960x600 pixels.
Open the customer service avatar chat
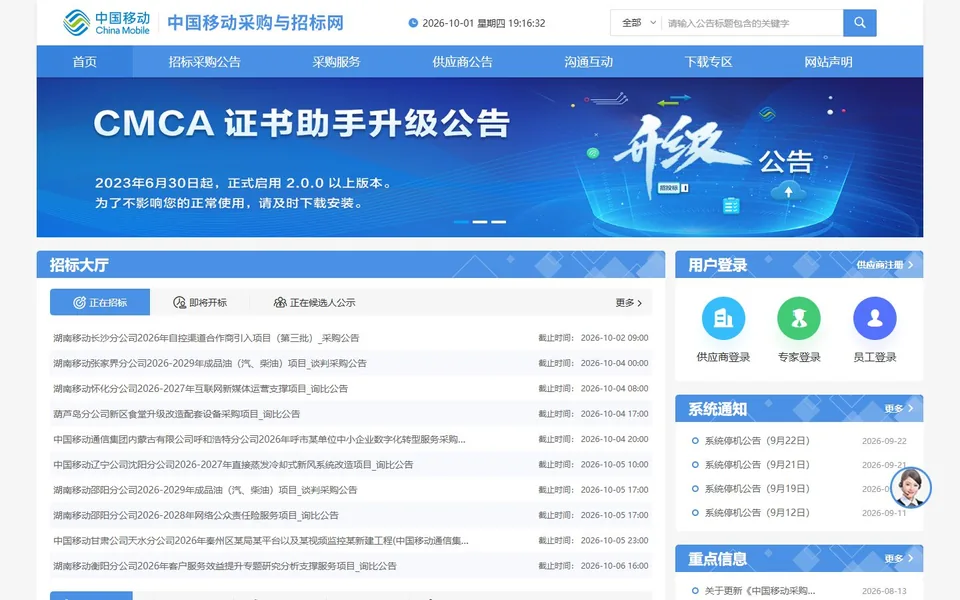[910, 488]
